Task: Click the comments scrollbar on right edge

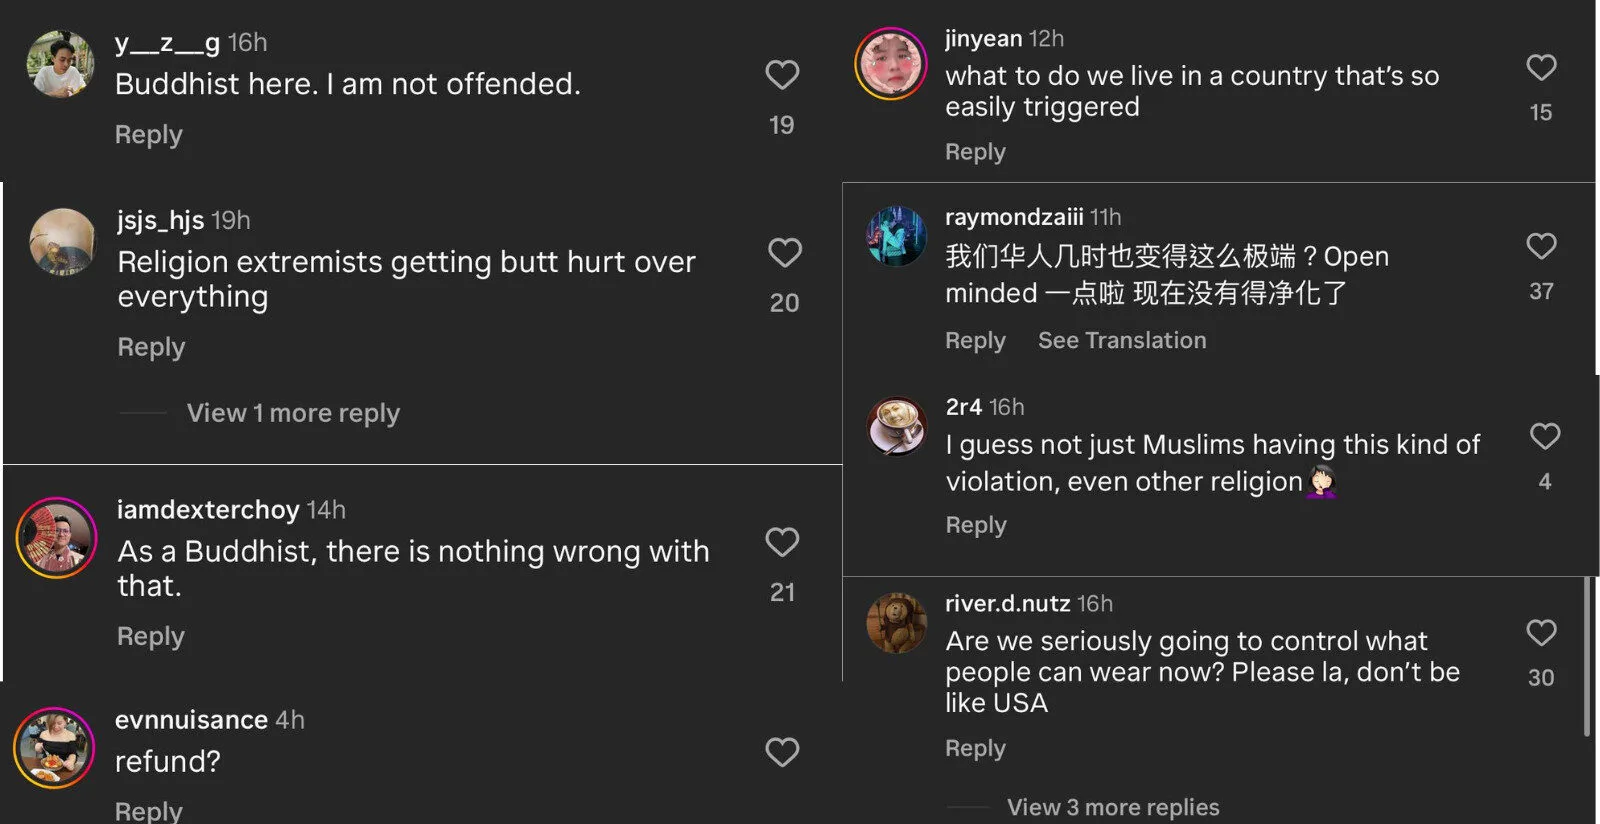Action: coord(1587,657)
